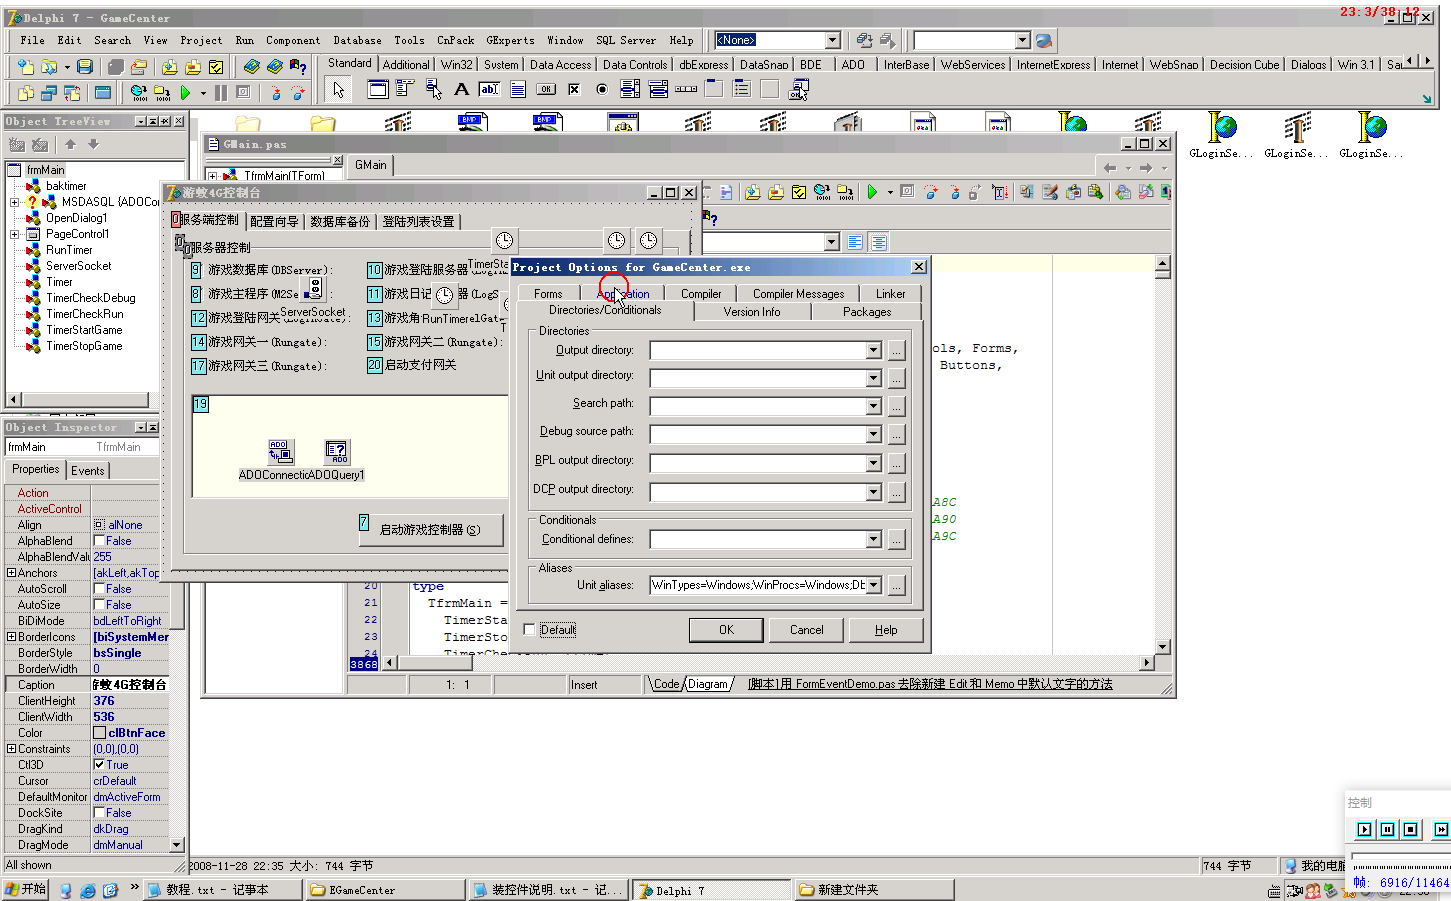Click the Pause button icon in main toolbar
The image size is (1451, 901).
coord(221,93)
